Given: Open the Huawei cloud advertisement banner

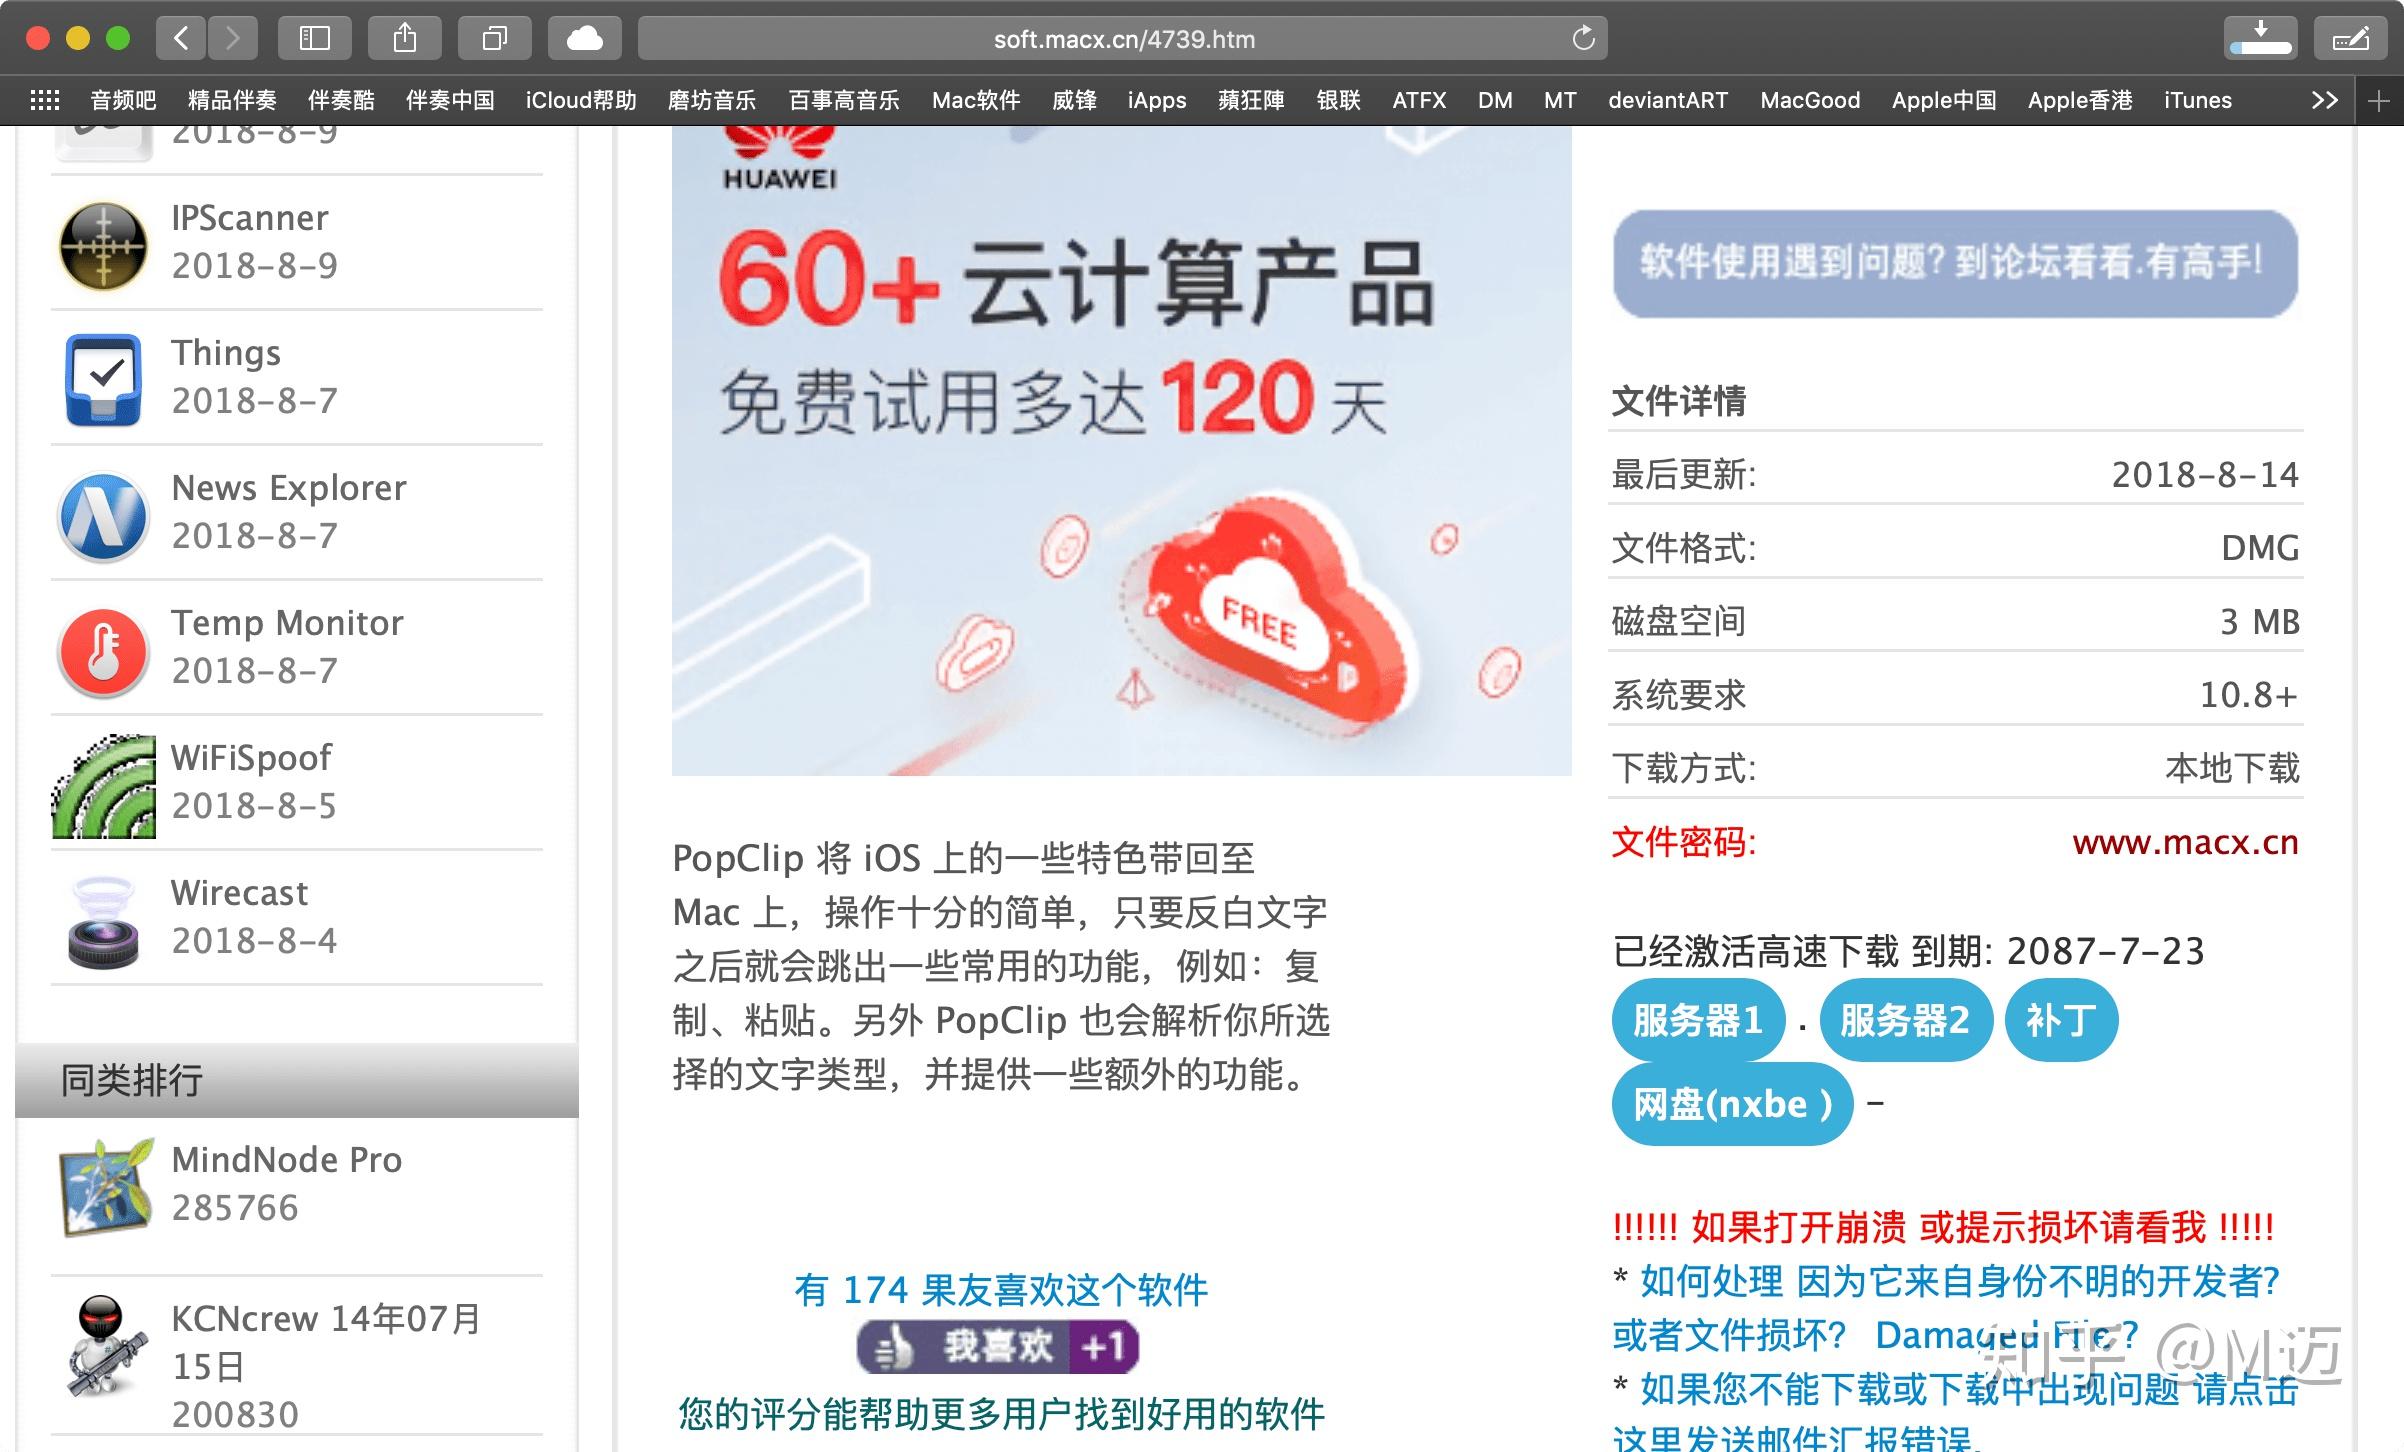Looking at the screenshot, I should click(x=1121, y=450).
